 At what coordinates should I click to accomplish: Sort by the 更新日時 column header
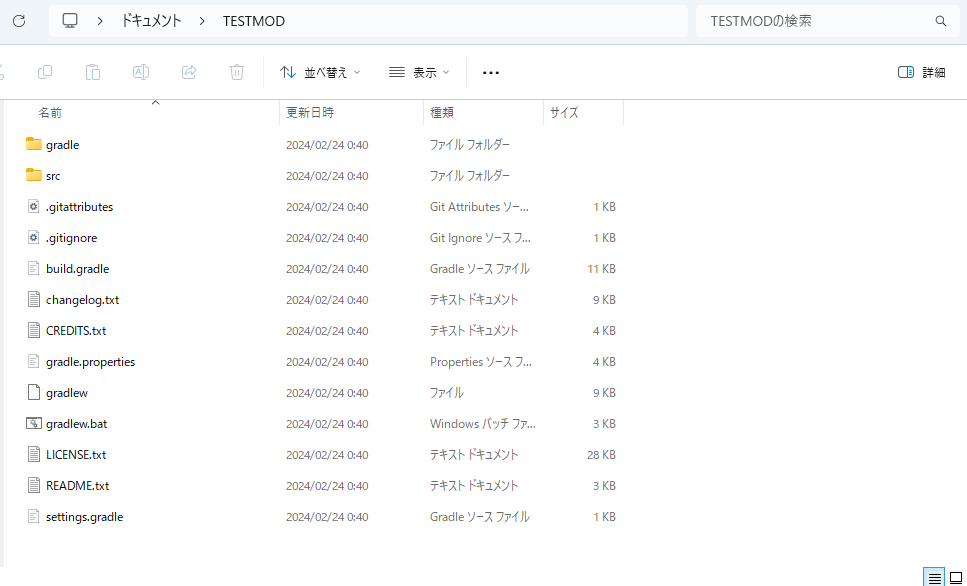[x=310, y=112]
